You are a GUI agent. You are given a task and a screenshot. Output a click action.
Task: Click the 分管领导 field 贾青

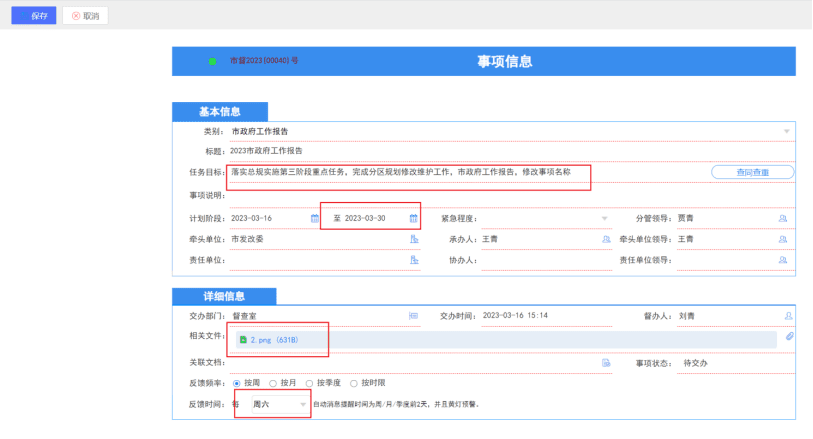(x=727, y=218)
